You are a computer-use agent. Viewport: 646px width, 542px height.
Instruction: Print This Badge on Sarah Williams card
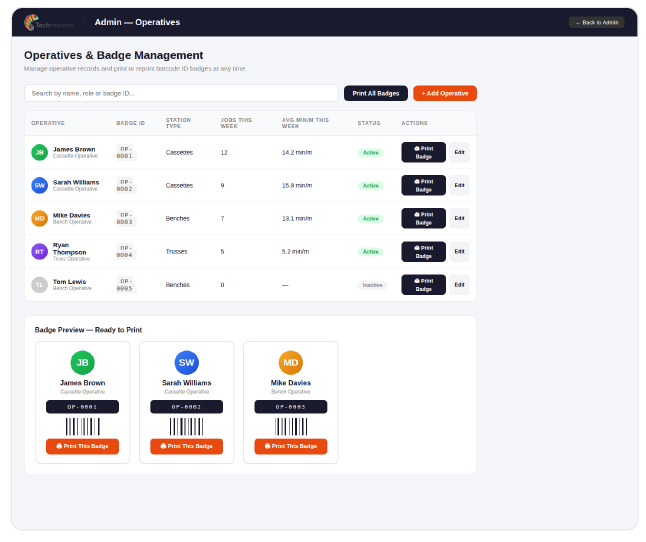187,446
